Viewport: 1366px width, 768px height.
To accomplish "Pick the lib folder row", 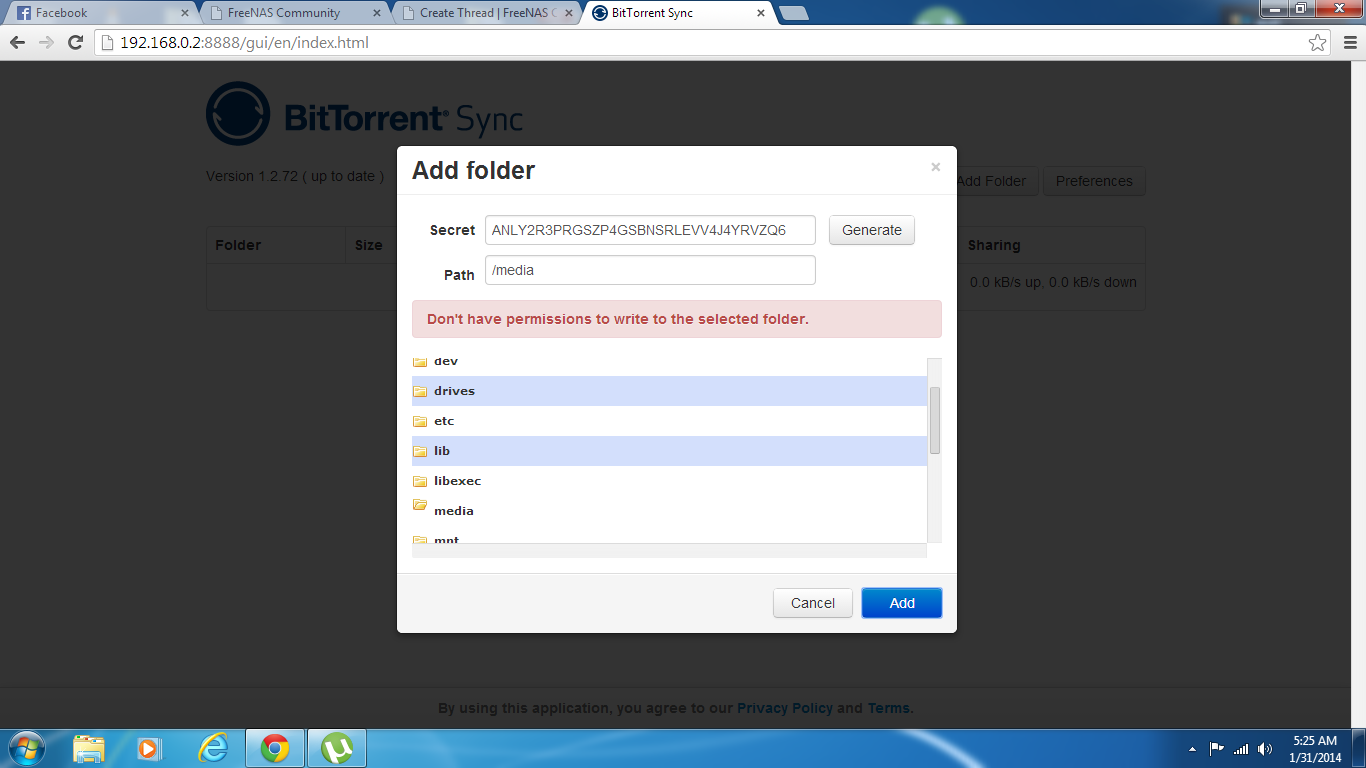I will 669,451.
